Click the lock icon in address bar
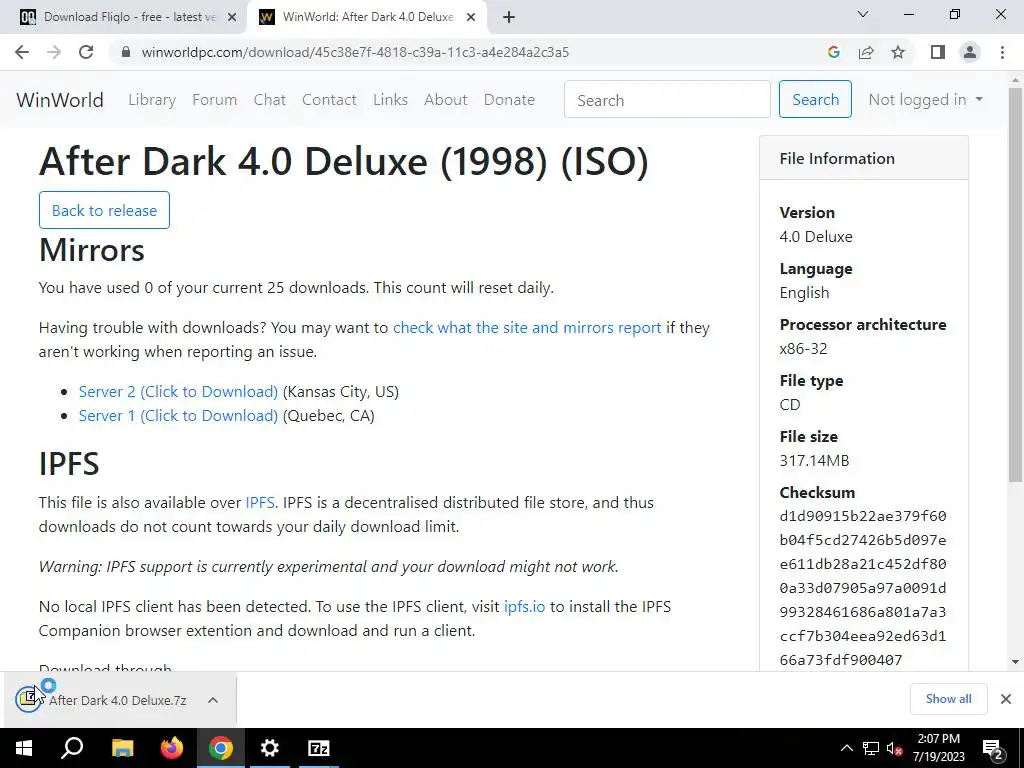1024x768 pixels. click(126, 52)
